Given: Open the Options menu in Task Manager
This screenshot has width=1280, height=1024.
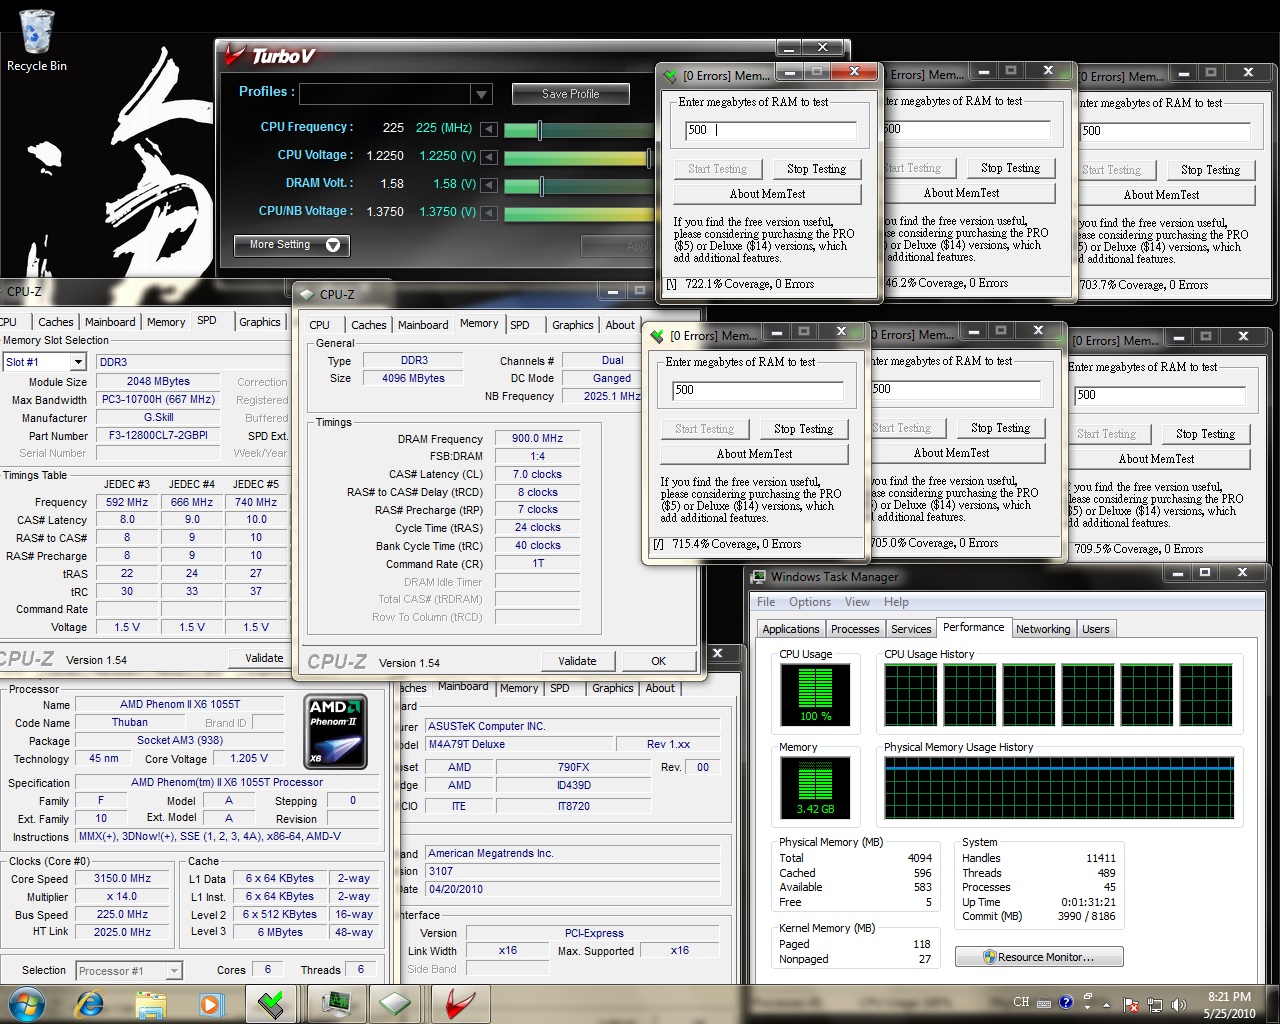Looking at the screenshot, I should click(x=809, y=602).
